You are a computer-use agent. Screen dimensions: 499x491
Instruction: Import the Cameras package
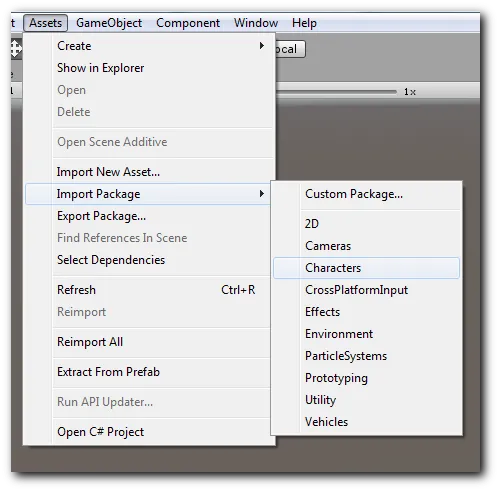coord(367,246)
